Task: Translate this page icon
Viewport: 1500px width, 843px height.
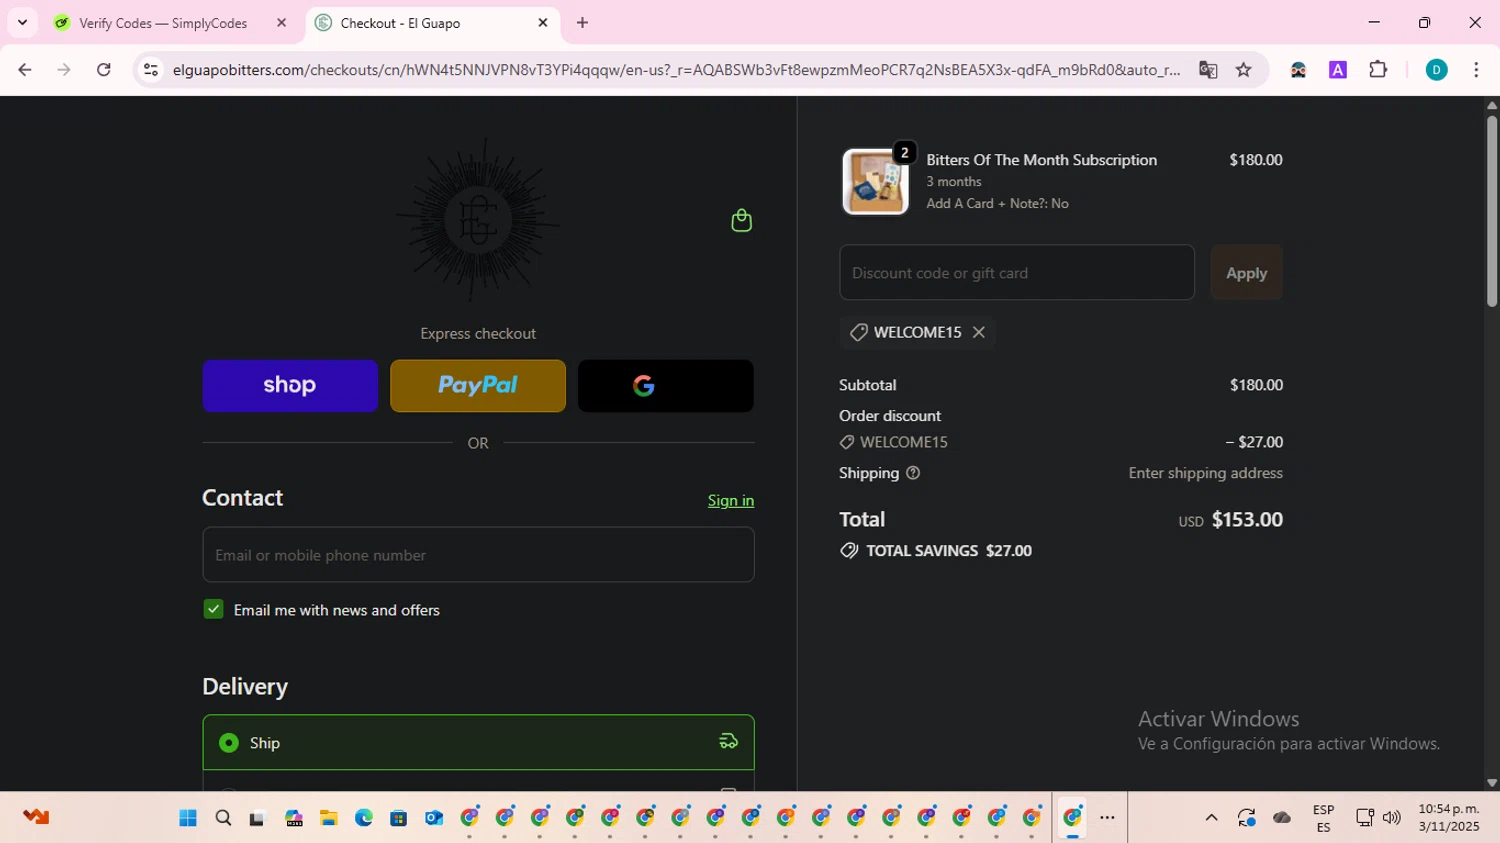Action: click(x=1208, y=69)
